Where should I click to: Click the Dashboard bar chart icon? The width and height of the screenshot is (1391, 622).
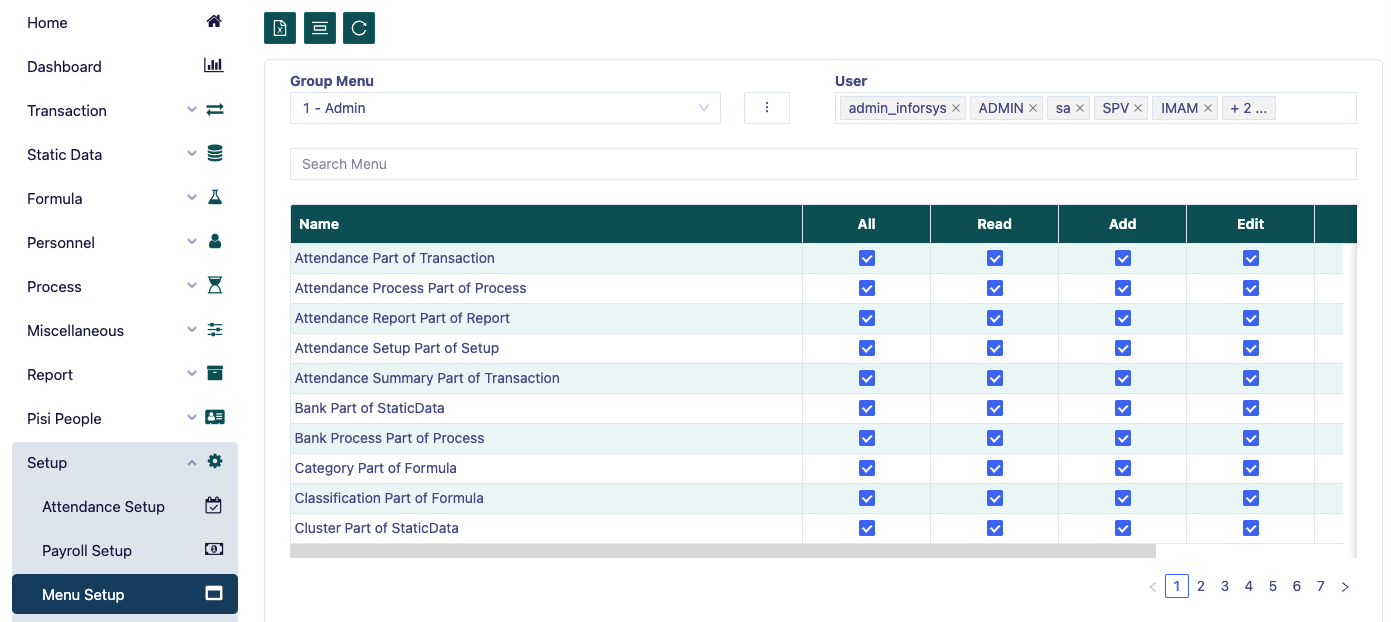214,66
